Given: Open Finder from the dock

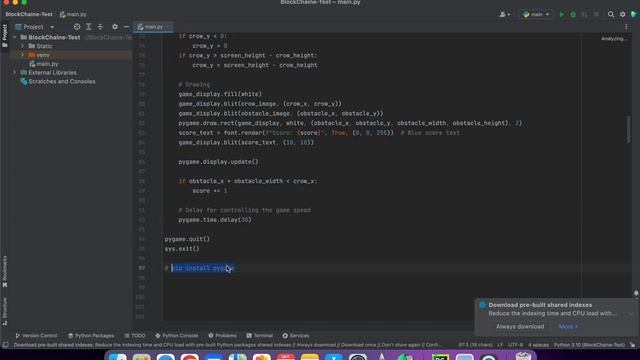Looking at the screenshot, I should 118,357.
